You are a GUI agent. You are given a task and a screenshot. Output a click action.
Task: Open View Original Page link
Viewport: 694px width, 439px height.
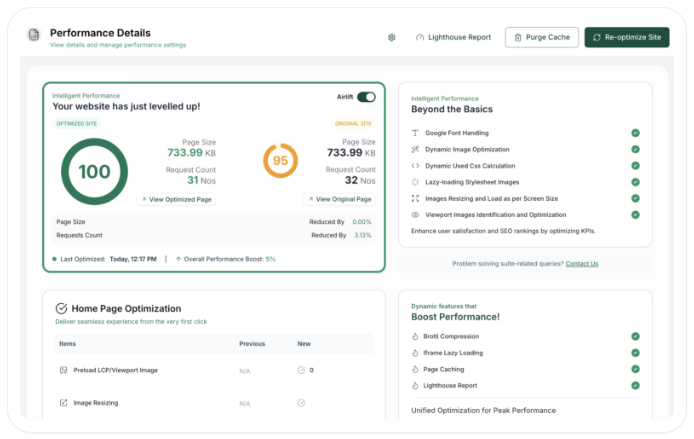tap(339, 200)
